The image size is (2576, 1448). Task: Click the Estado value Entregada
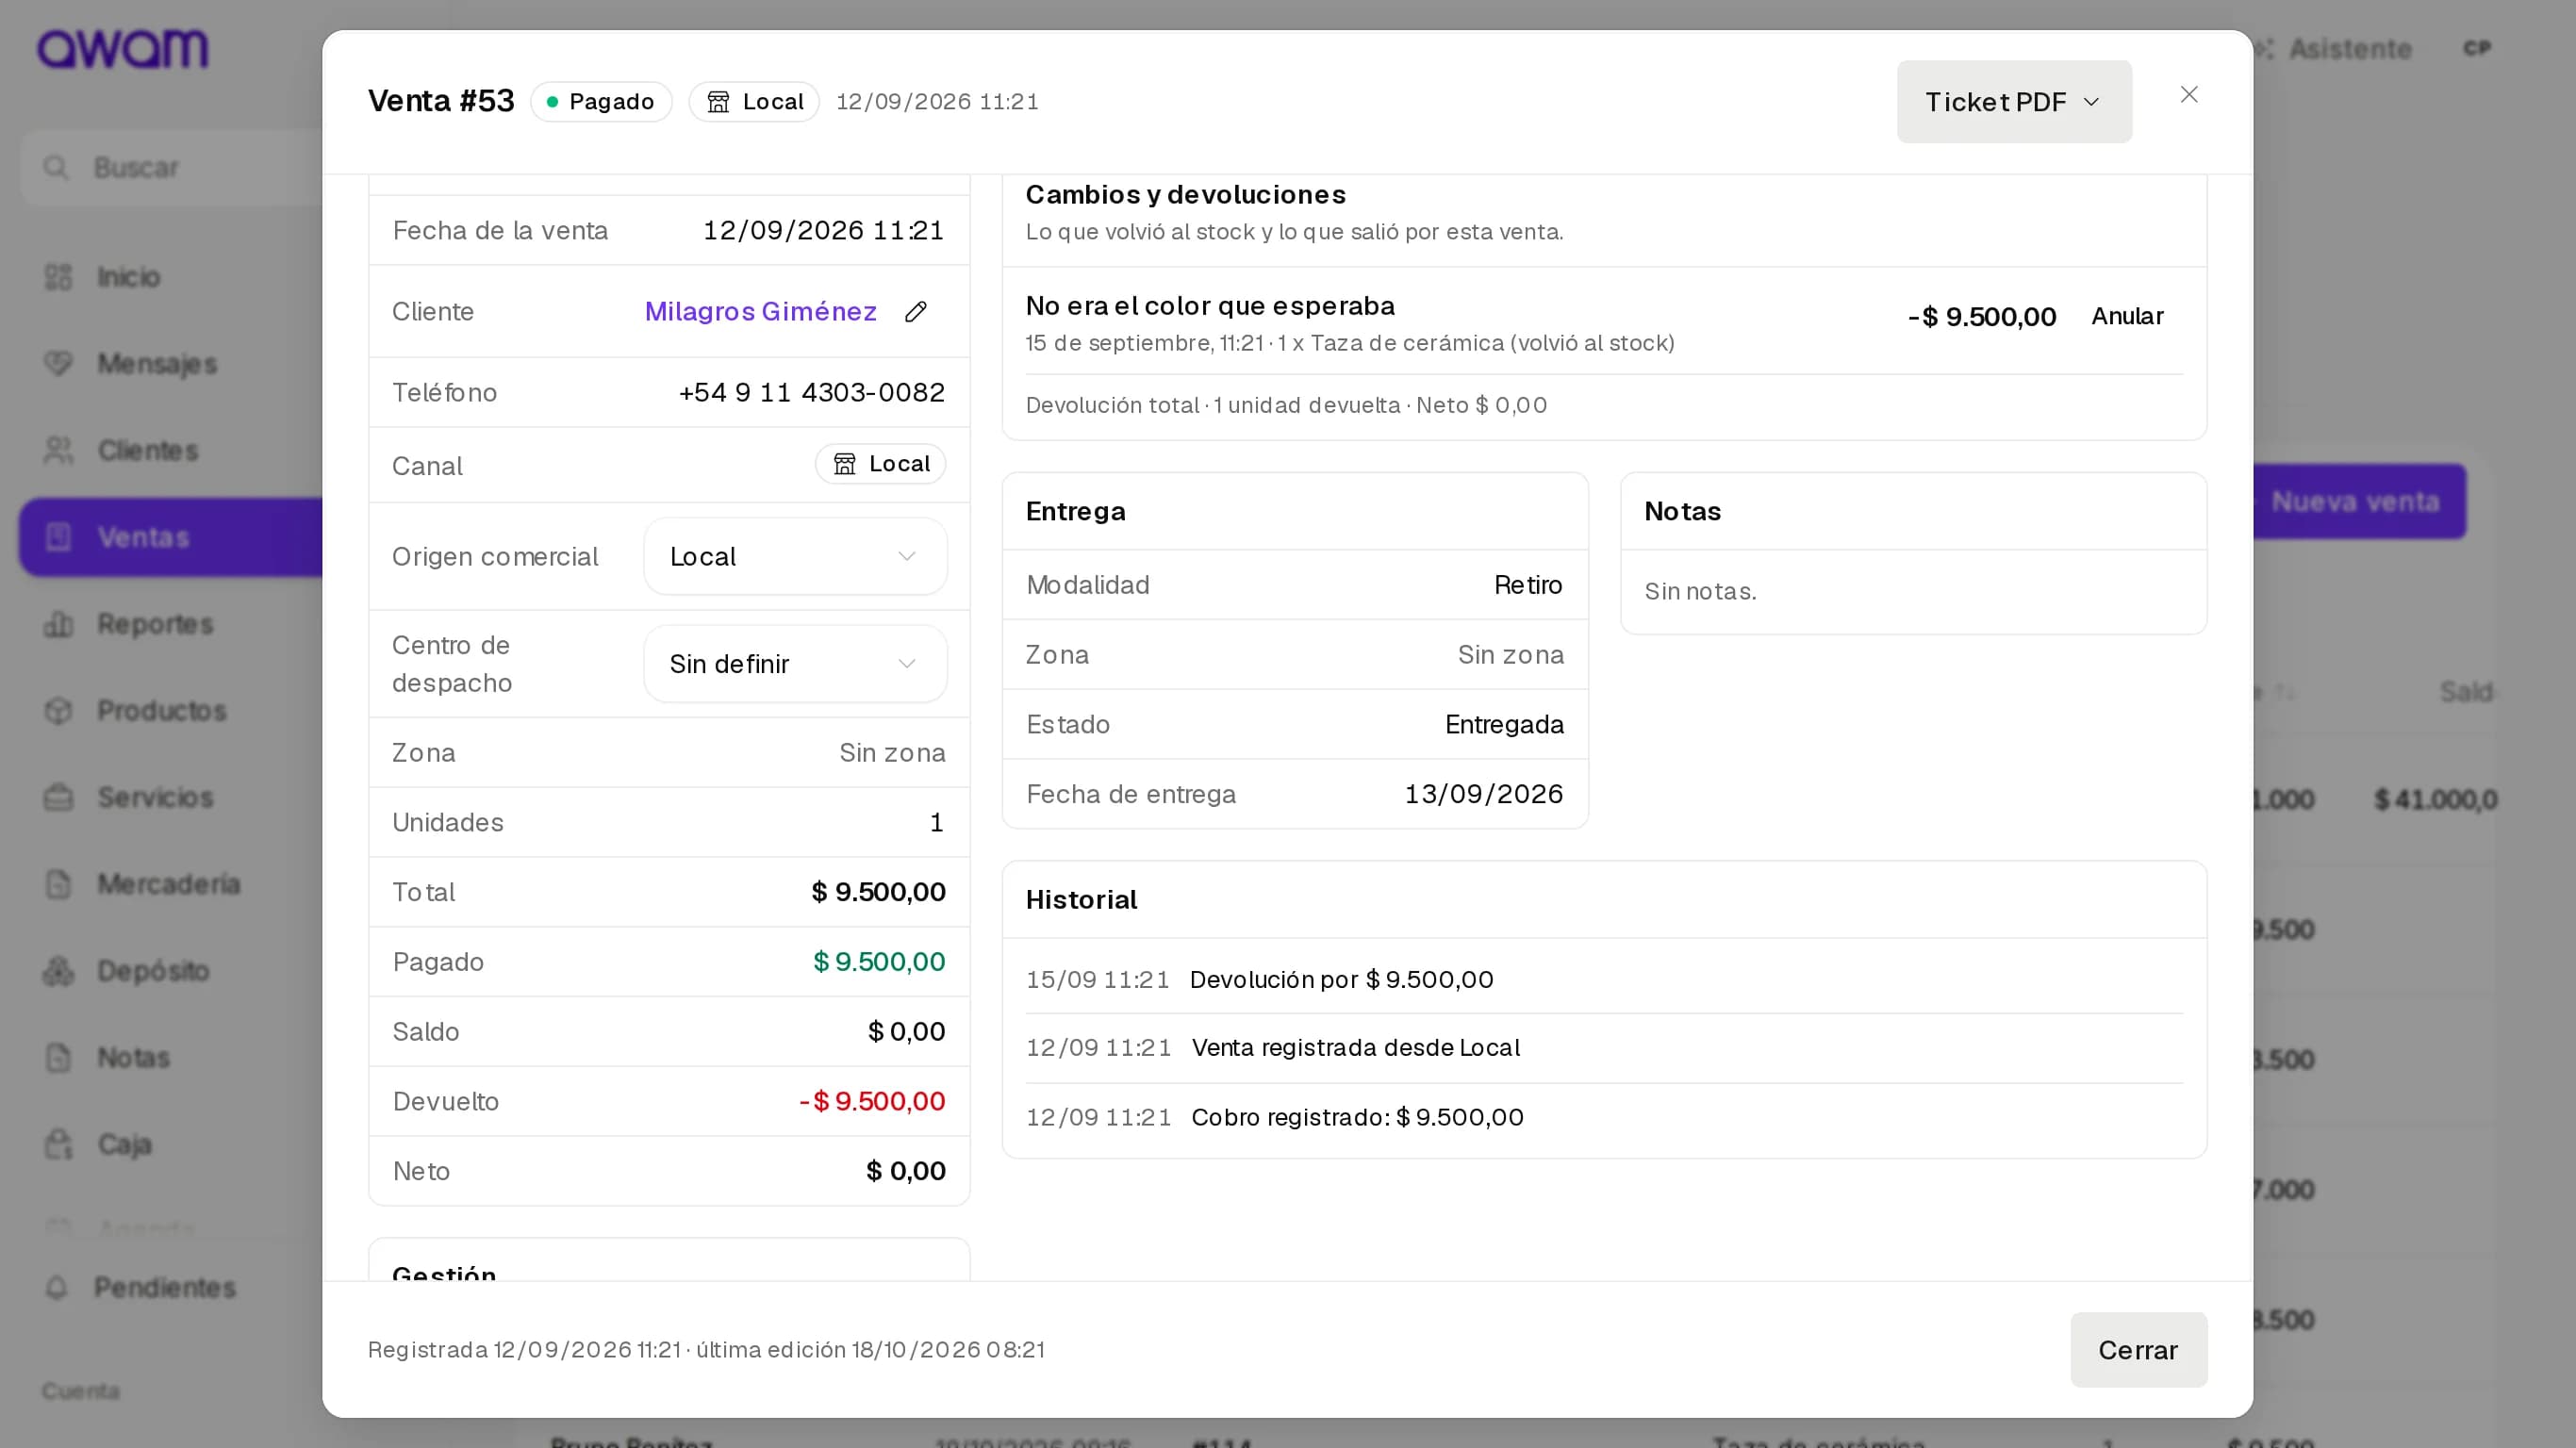point(1504,725)
